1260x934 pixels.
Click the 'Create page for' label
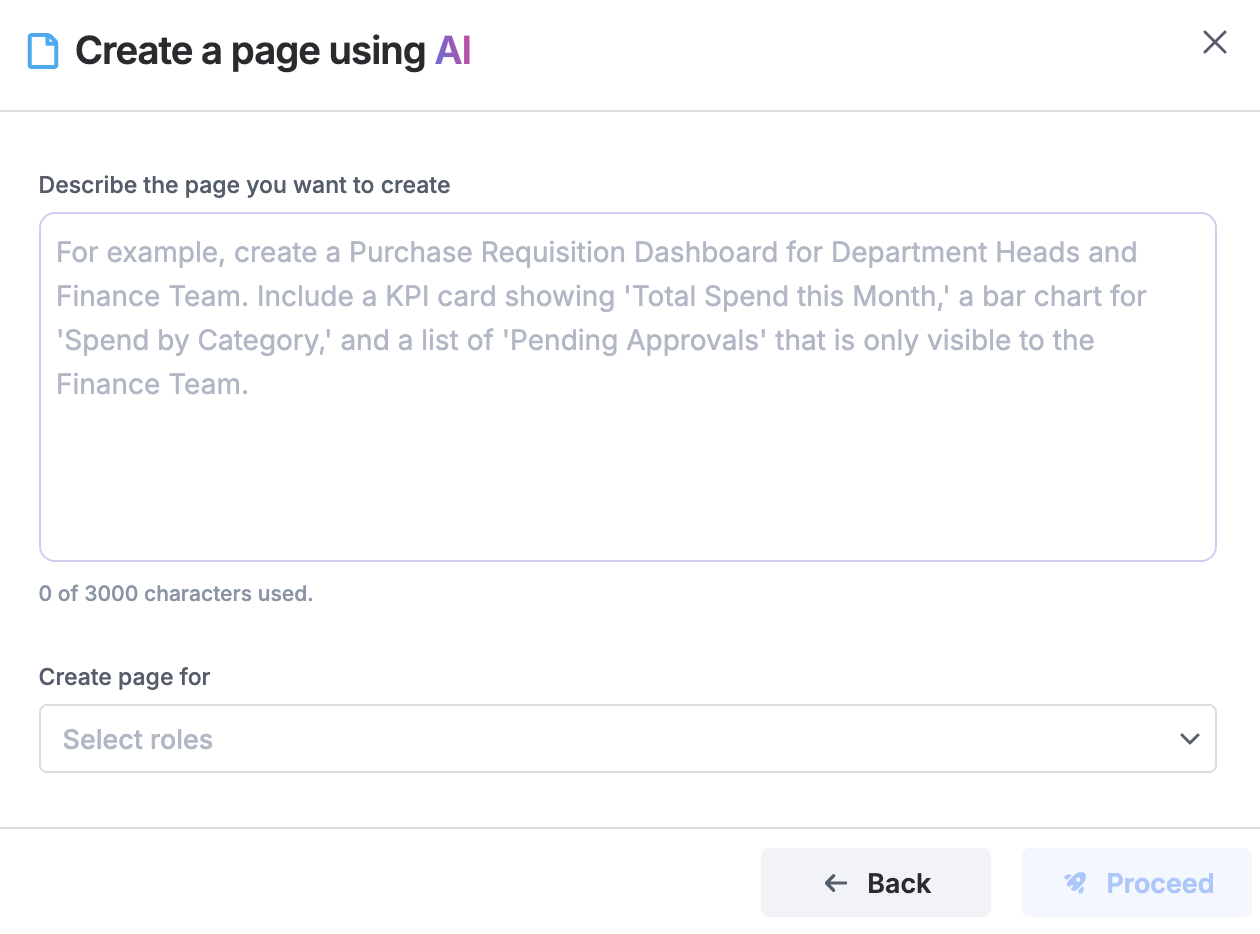pyautogui.click(x=124, y=677)
